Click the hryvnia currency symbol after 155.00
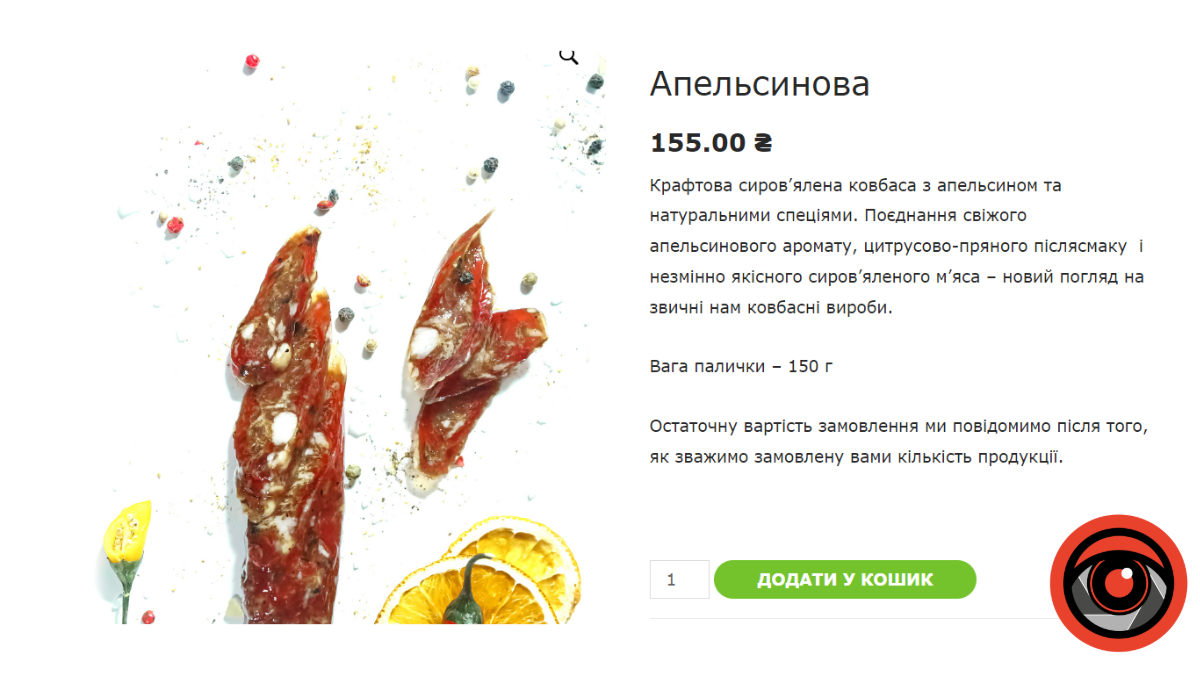Screen dimensions: 1200x675 click(x=762, y=143)
